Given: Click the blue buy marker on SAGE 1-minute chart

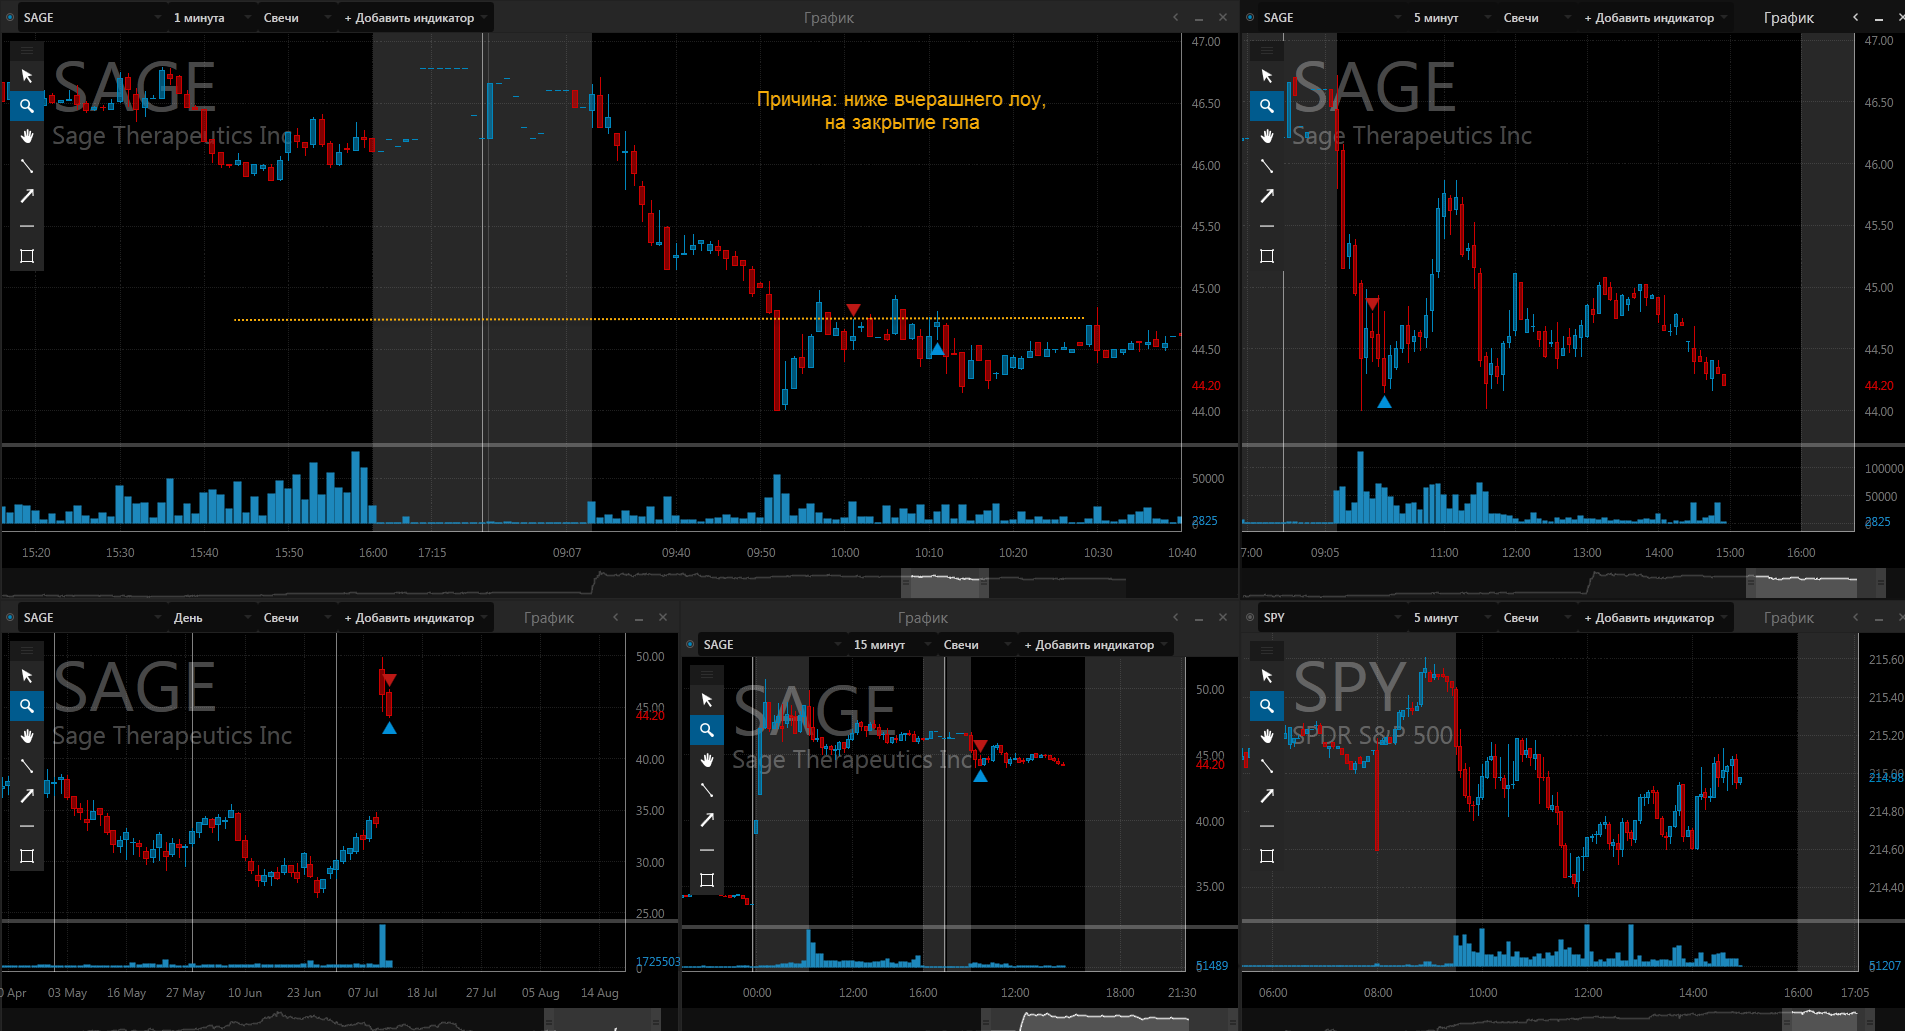Looking at the screenshot, I should point(937,349).
